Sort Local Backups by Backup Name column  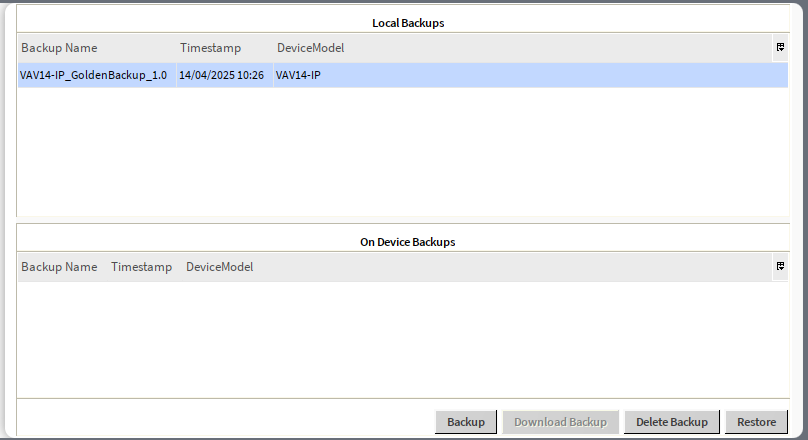59,48
